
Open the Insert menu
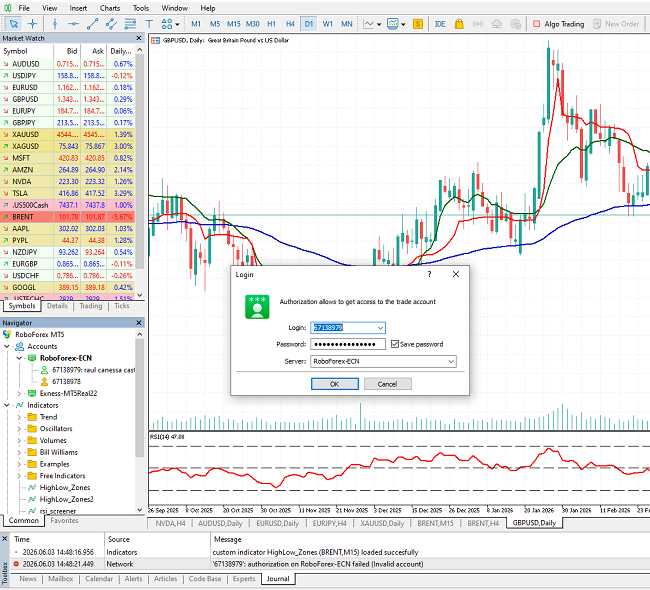point(78,8)
